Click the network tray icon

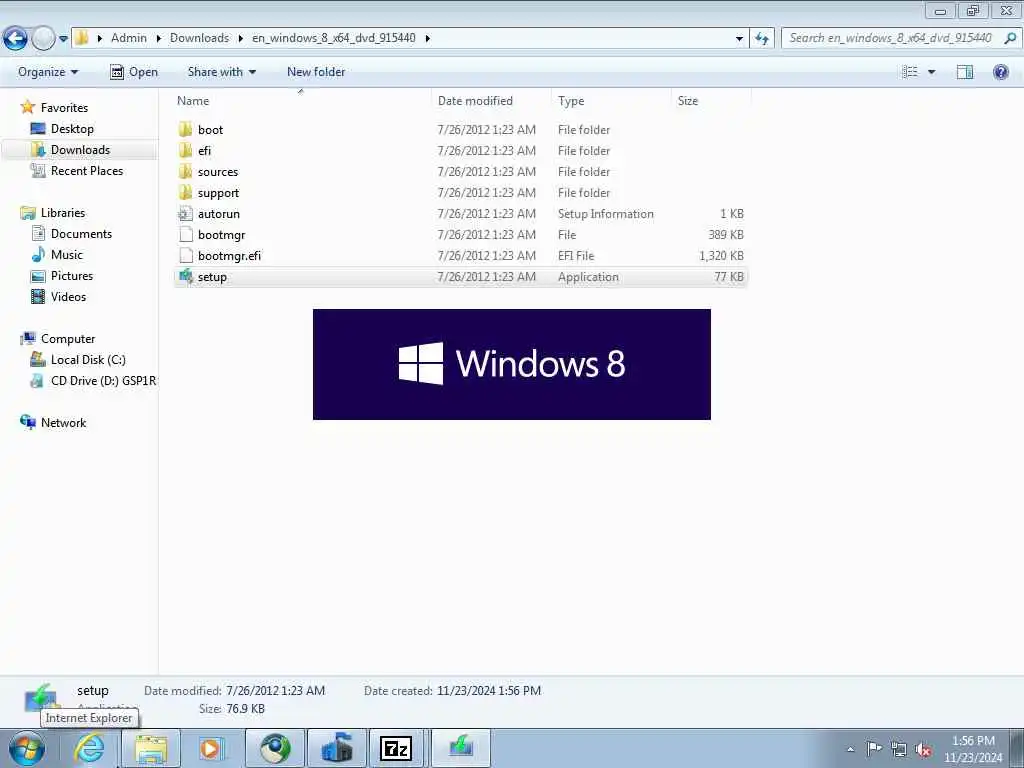tap(899, 749)
